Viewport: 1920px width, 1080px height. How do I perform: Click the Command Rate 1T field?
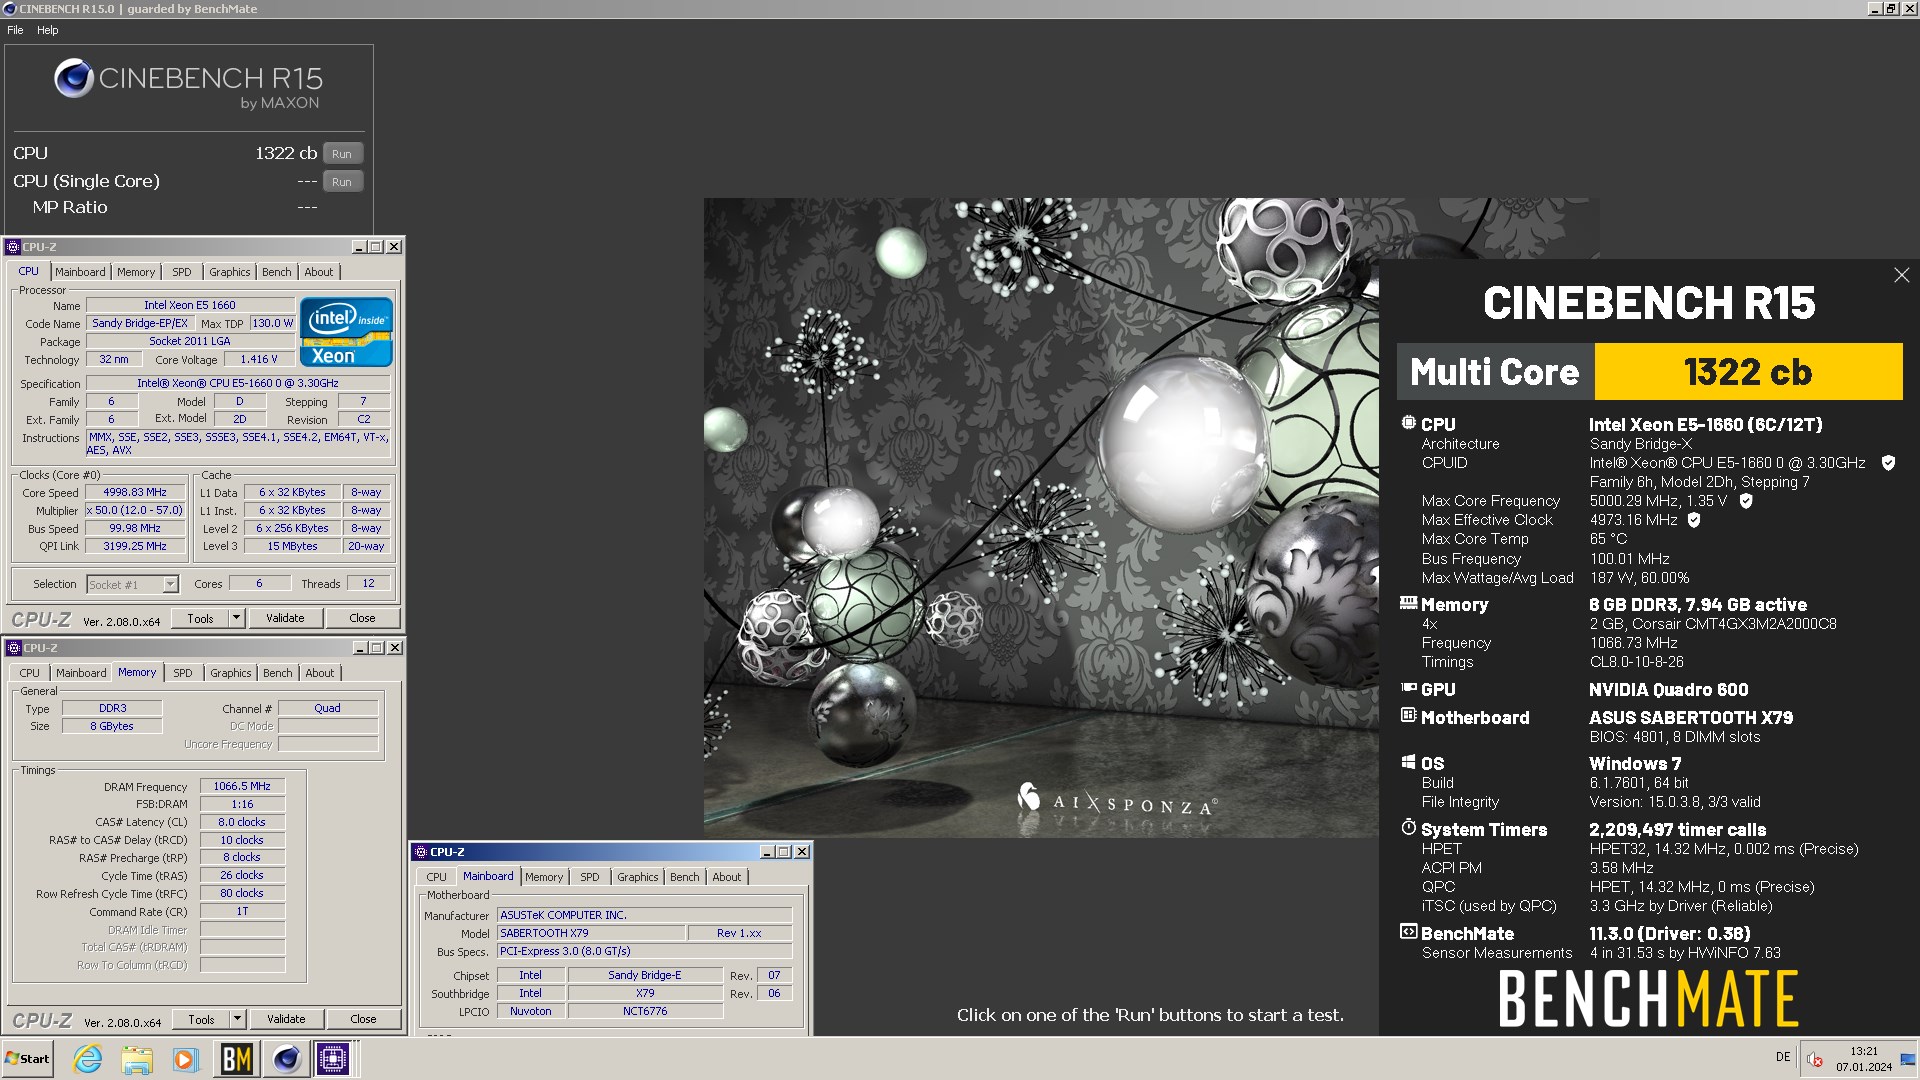[x=242, y=911]
